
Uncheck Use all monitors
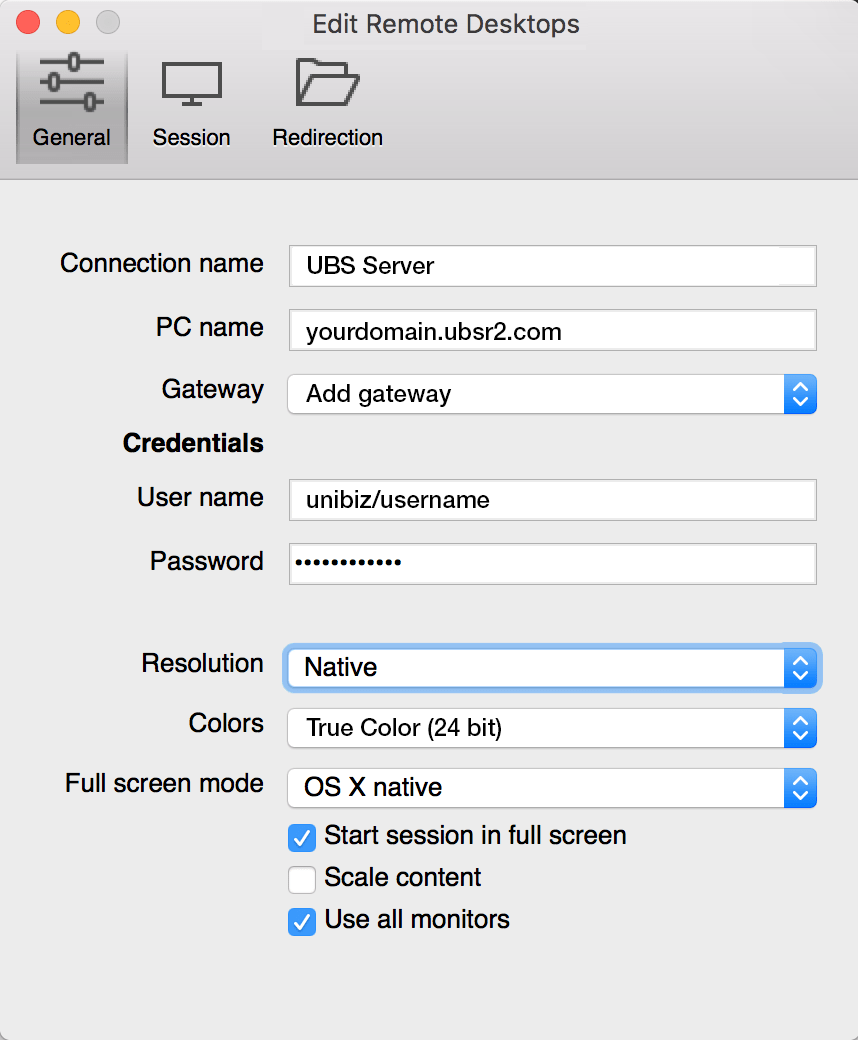tap(301, 922)
